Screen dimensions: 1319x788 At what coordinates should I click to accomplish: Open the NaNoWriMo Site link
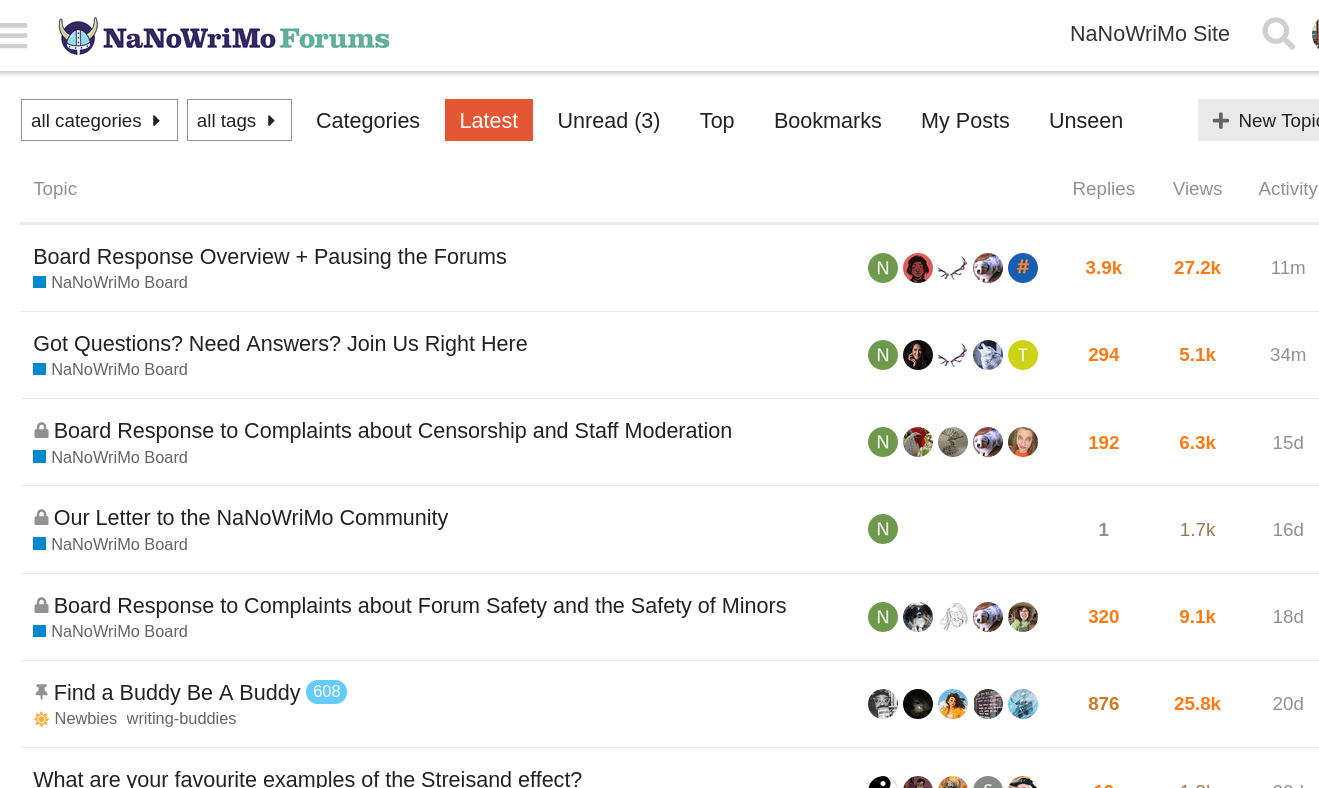coord(1149,34)
